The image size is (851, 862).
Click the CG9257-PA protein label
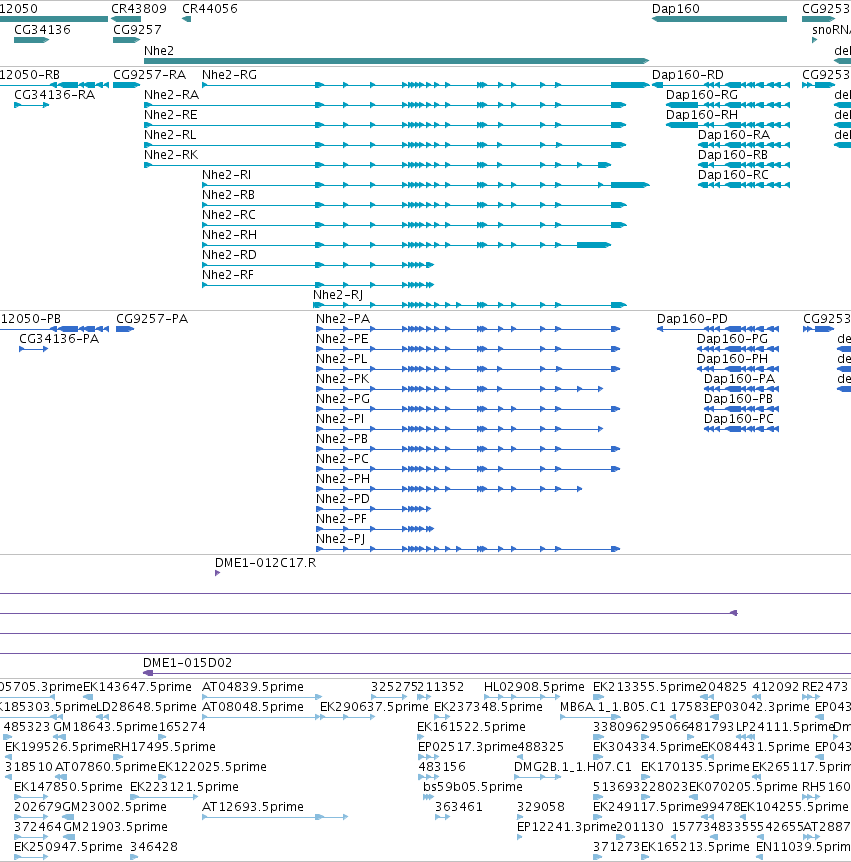point(152,319)
